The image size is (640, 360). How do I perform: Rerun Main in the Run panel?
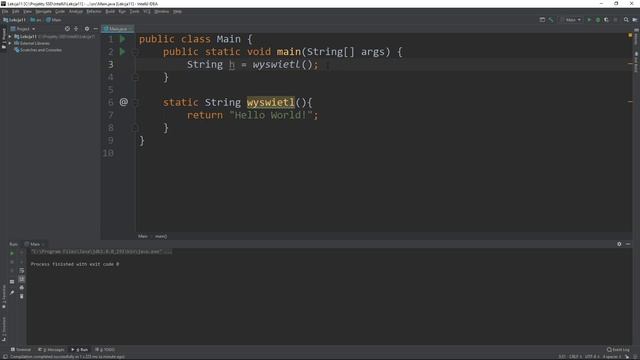[12, 253]
